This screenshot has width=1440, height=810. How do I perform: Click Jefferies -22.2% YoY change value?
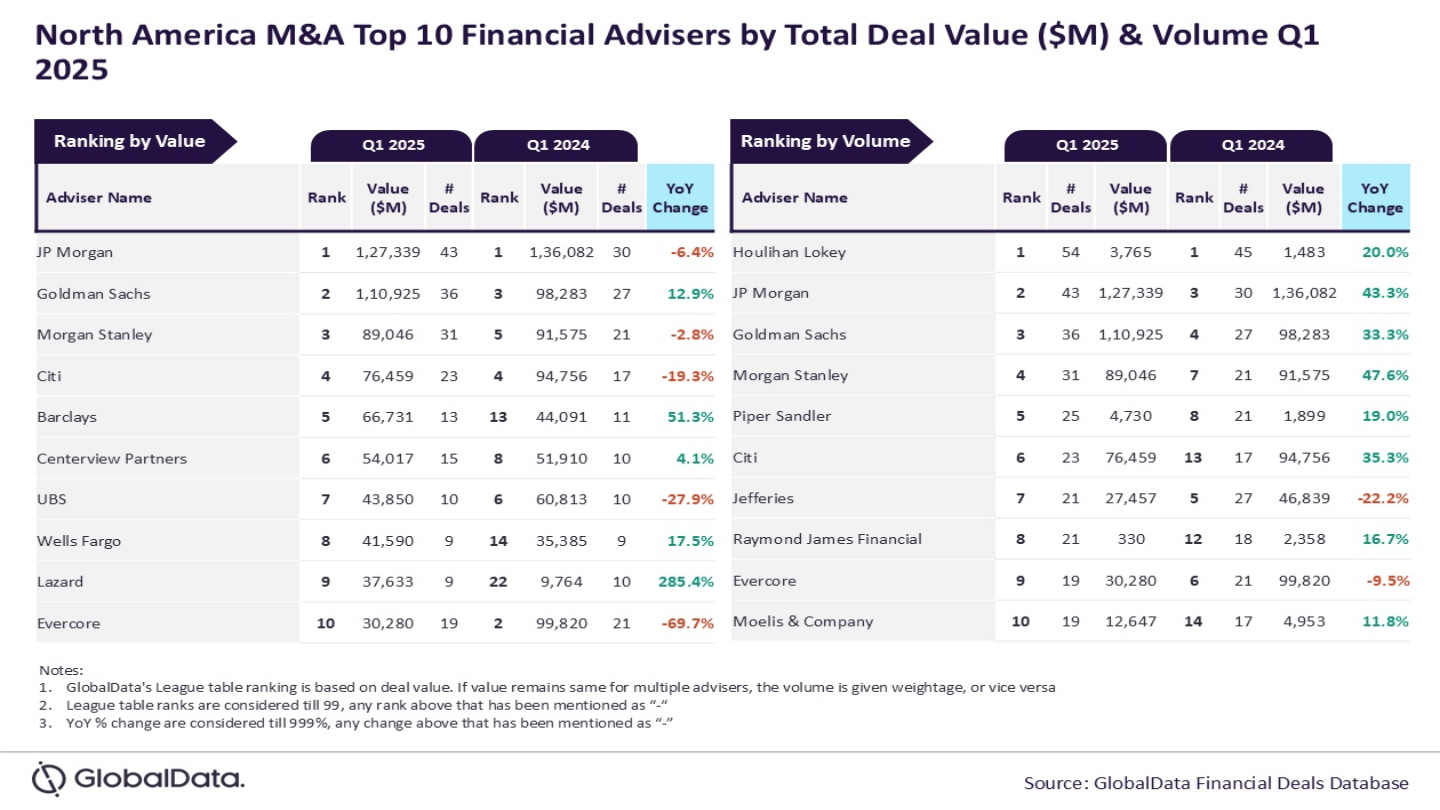pyautogui.click(x=1381, y=498)
